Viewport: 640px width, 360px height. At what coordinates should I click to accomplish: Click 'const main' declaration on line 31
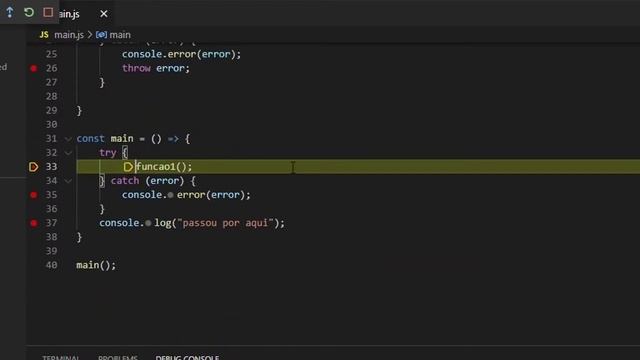point(105,138)
